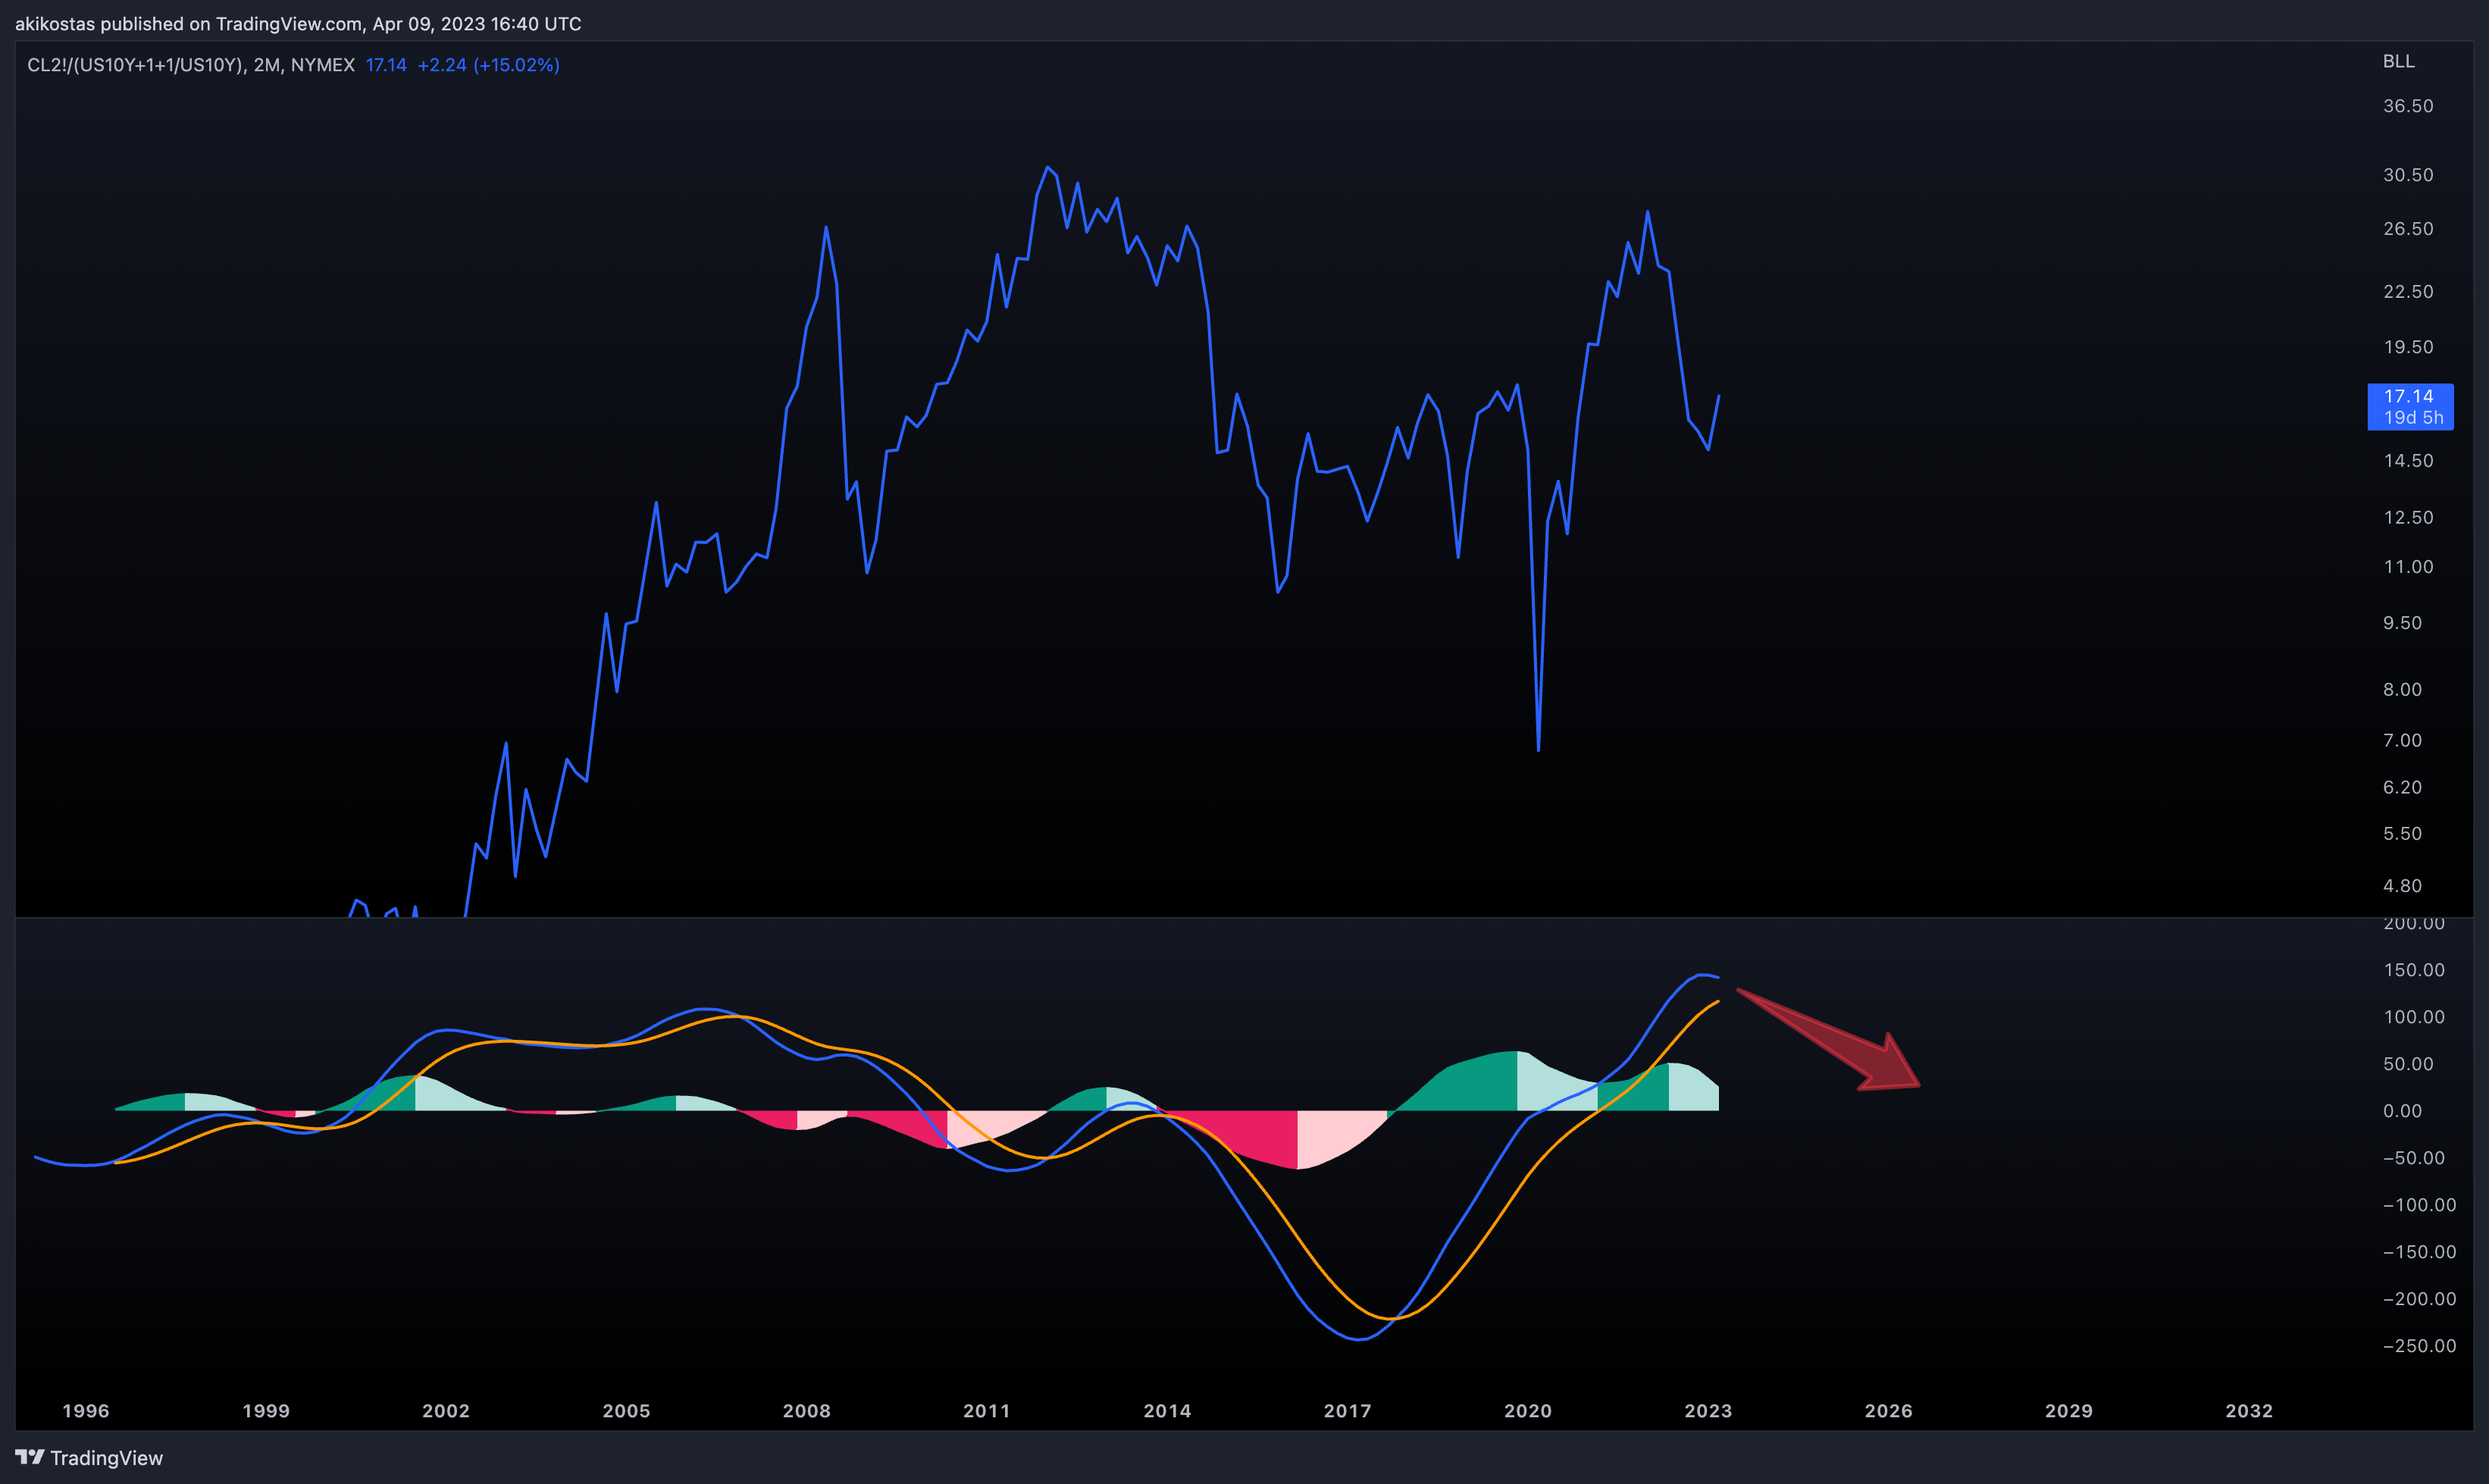Viewport: 2489px width, 1484px height.
Task: Click the 4.80 price scale value
Action: coord(2402,885)
